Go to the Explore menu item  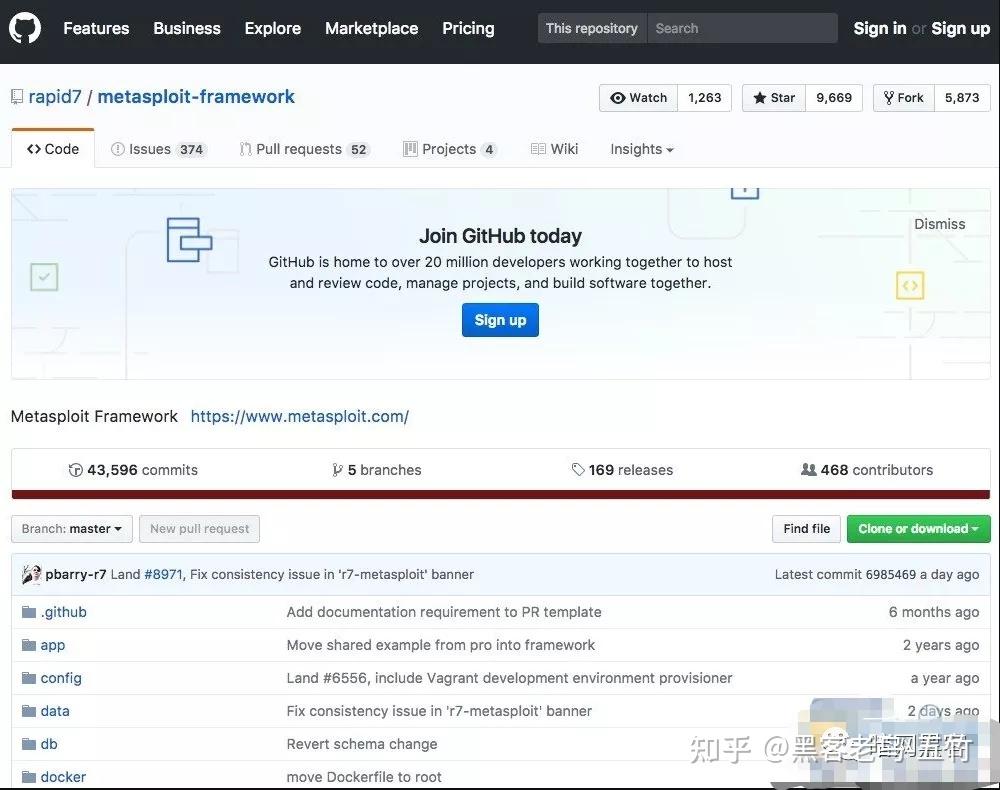coord(273,28)
